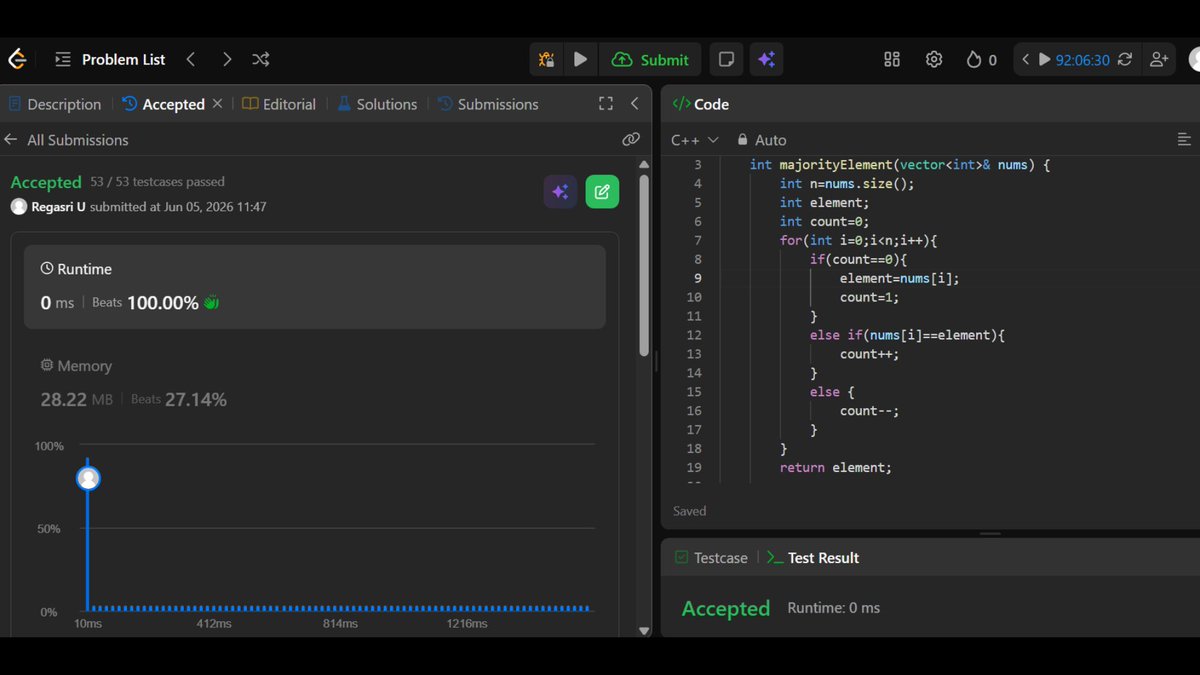Open the Problem List panel

coord(110,60)
